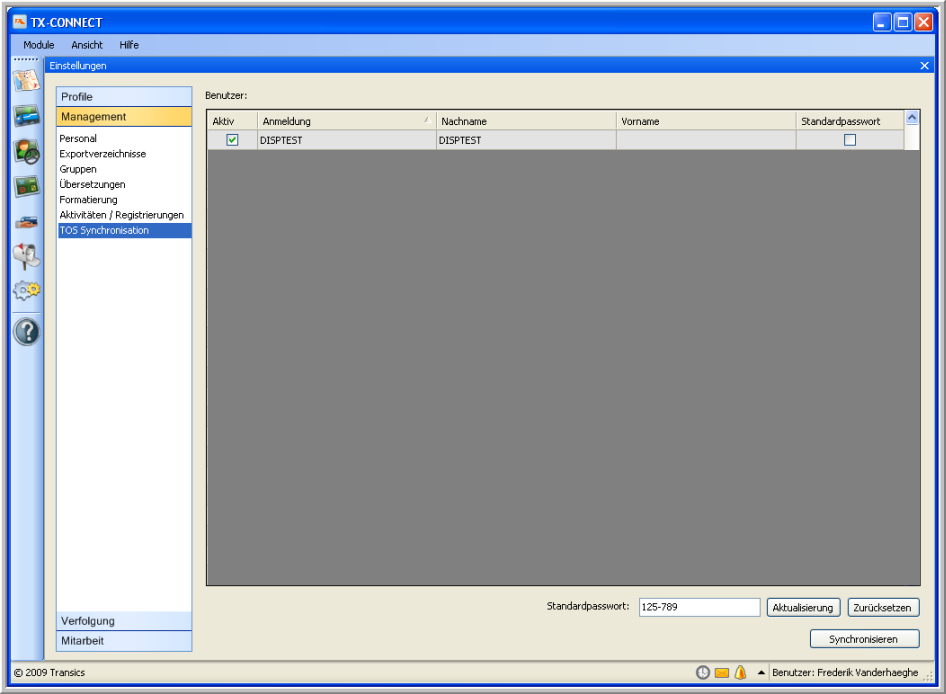Open the mailbox messages icon in sidebar
Viewport: 946px width, 694px height.
click(27, 256)
